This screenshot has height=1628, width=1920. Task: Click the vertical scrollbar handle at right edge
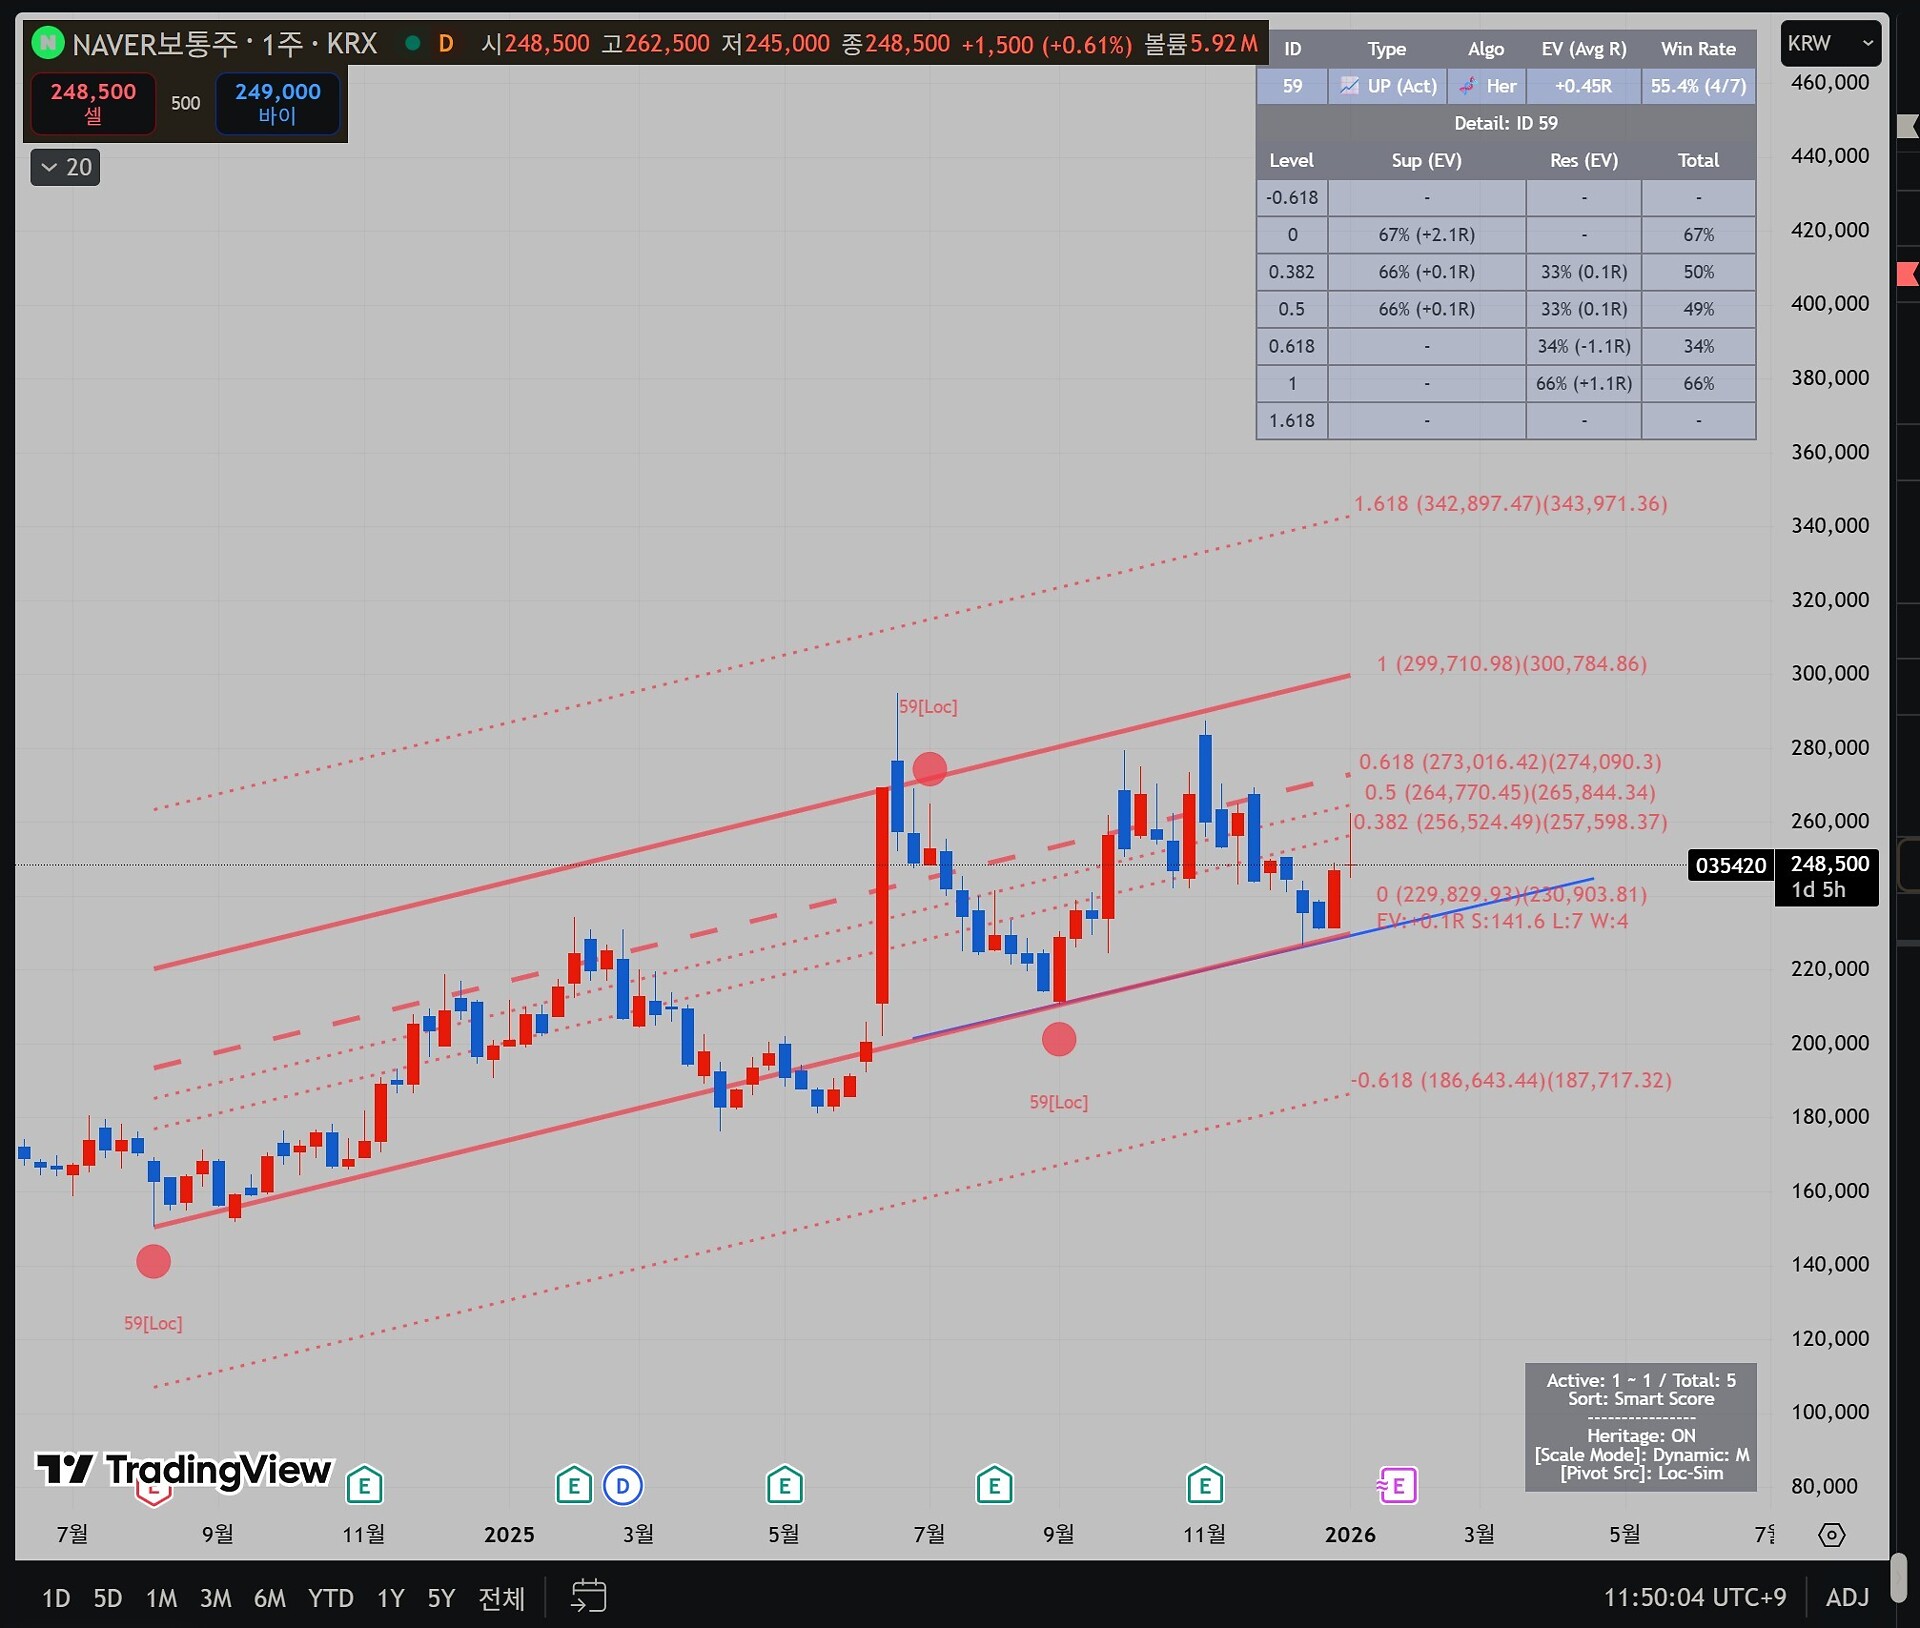(1899, 1577)
